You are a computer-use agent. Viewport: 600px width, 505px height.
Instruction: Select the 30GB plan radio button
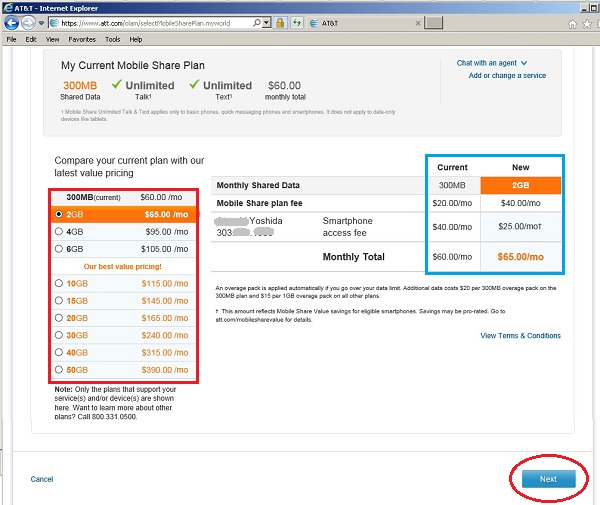coord(59,335)
